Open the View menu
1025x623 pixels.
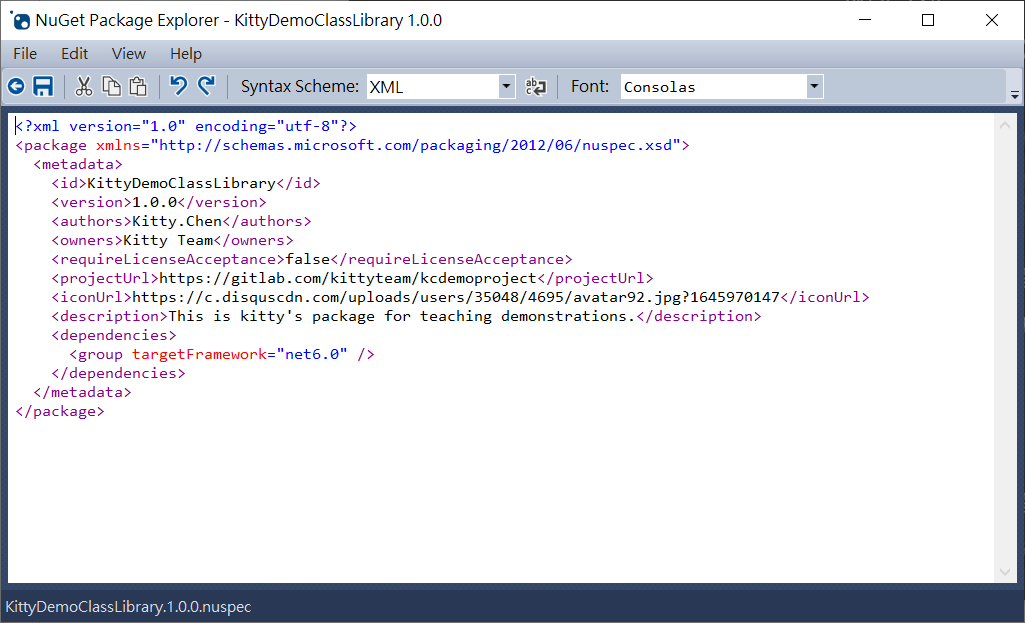click(128, 54)
